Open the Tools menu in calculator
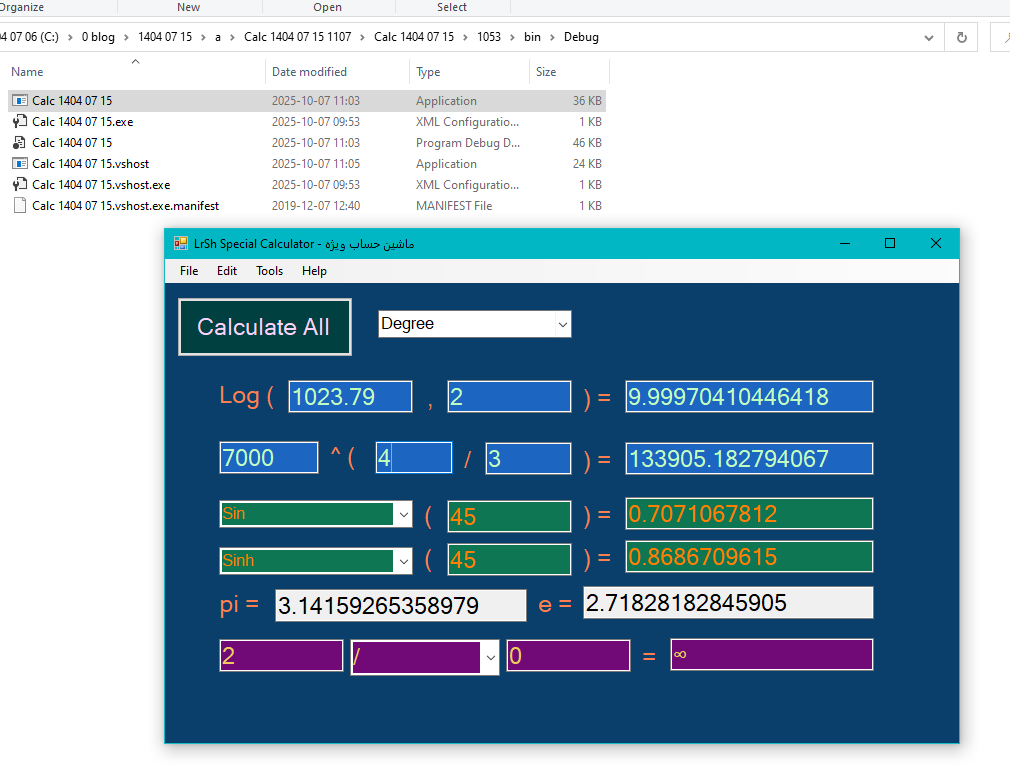This screenshot has height=777, width=1010. (x=269, y=271)
